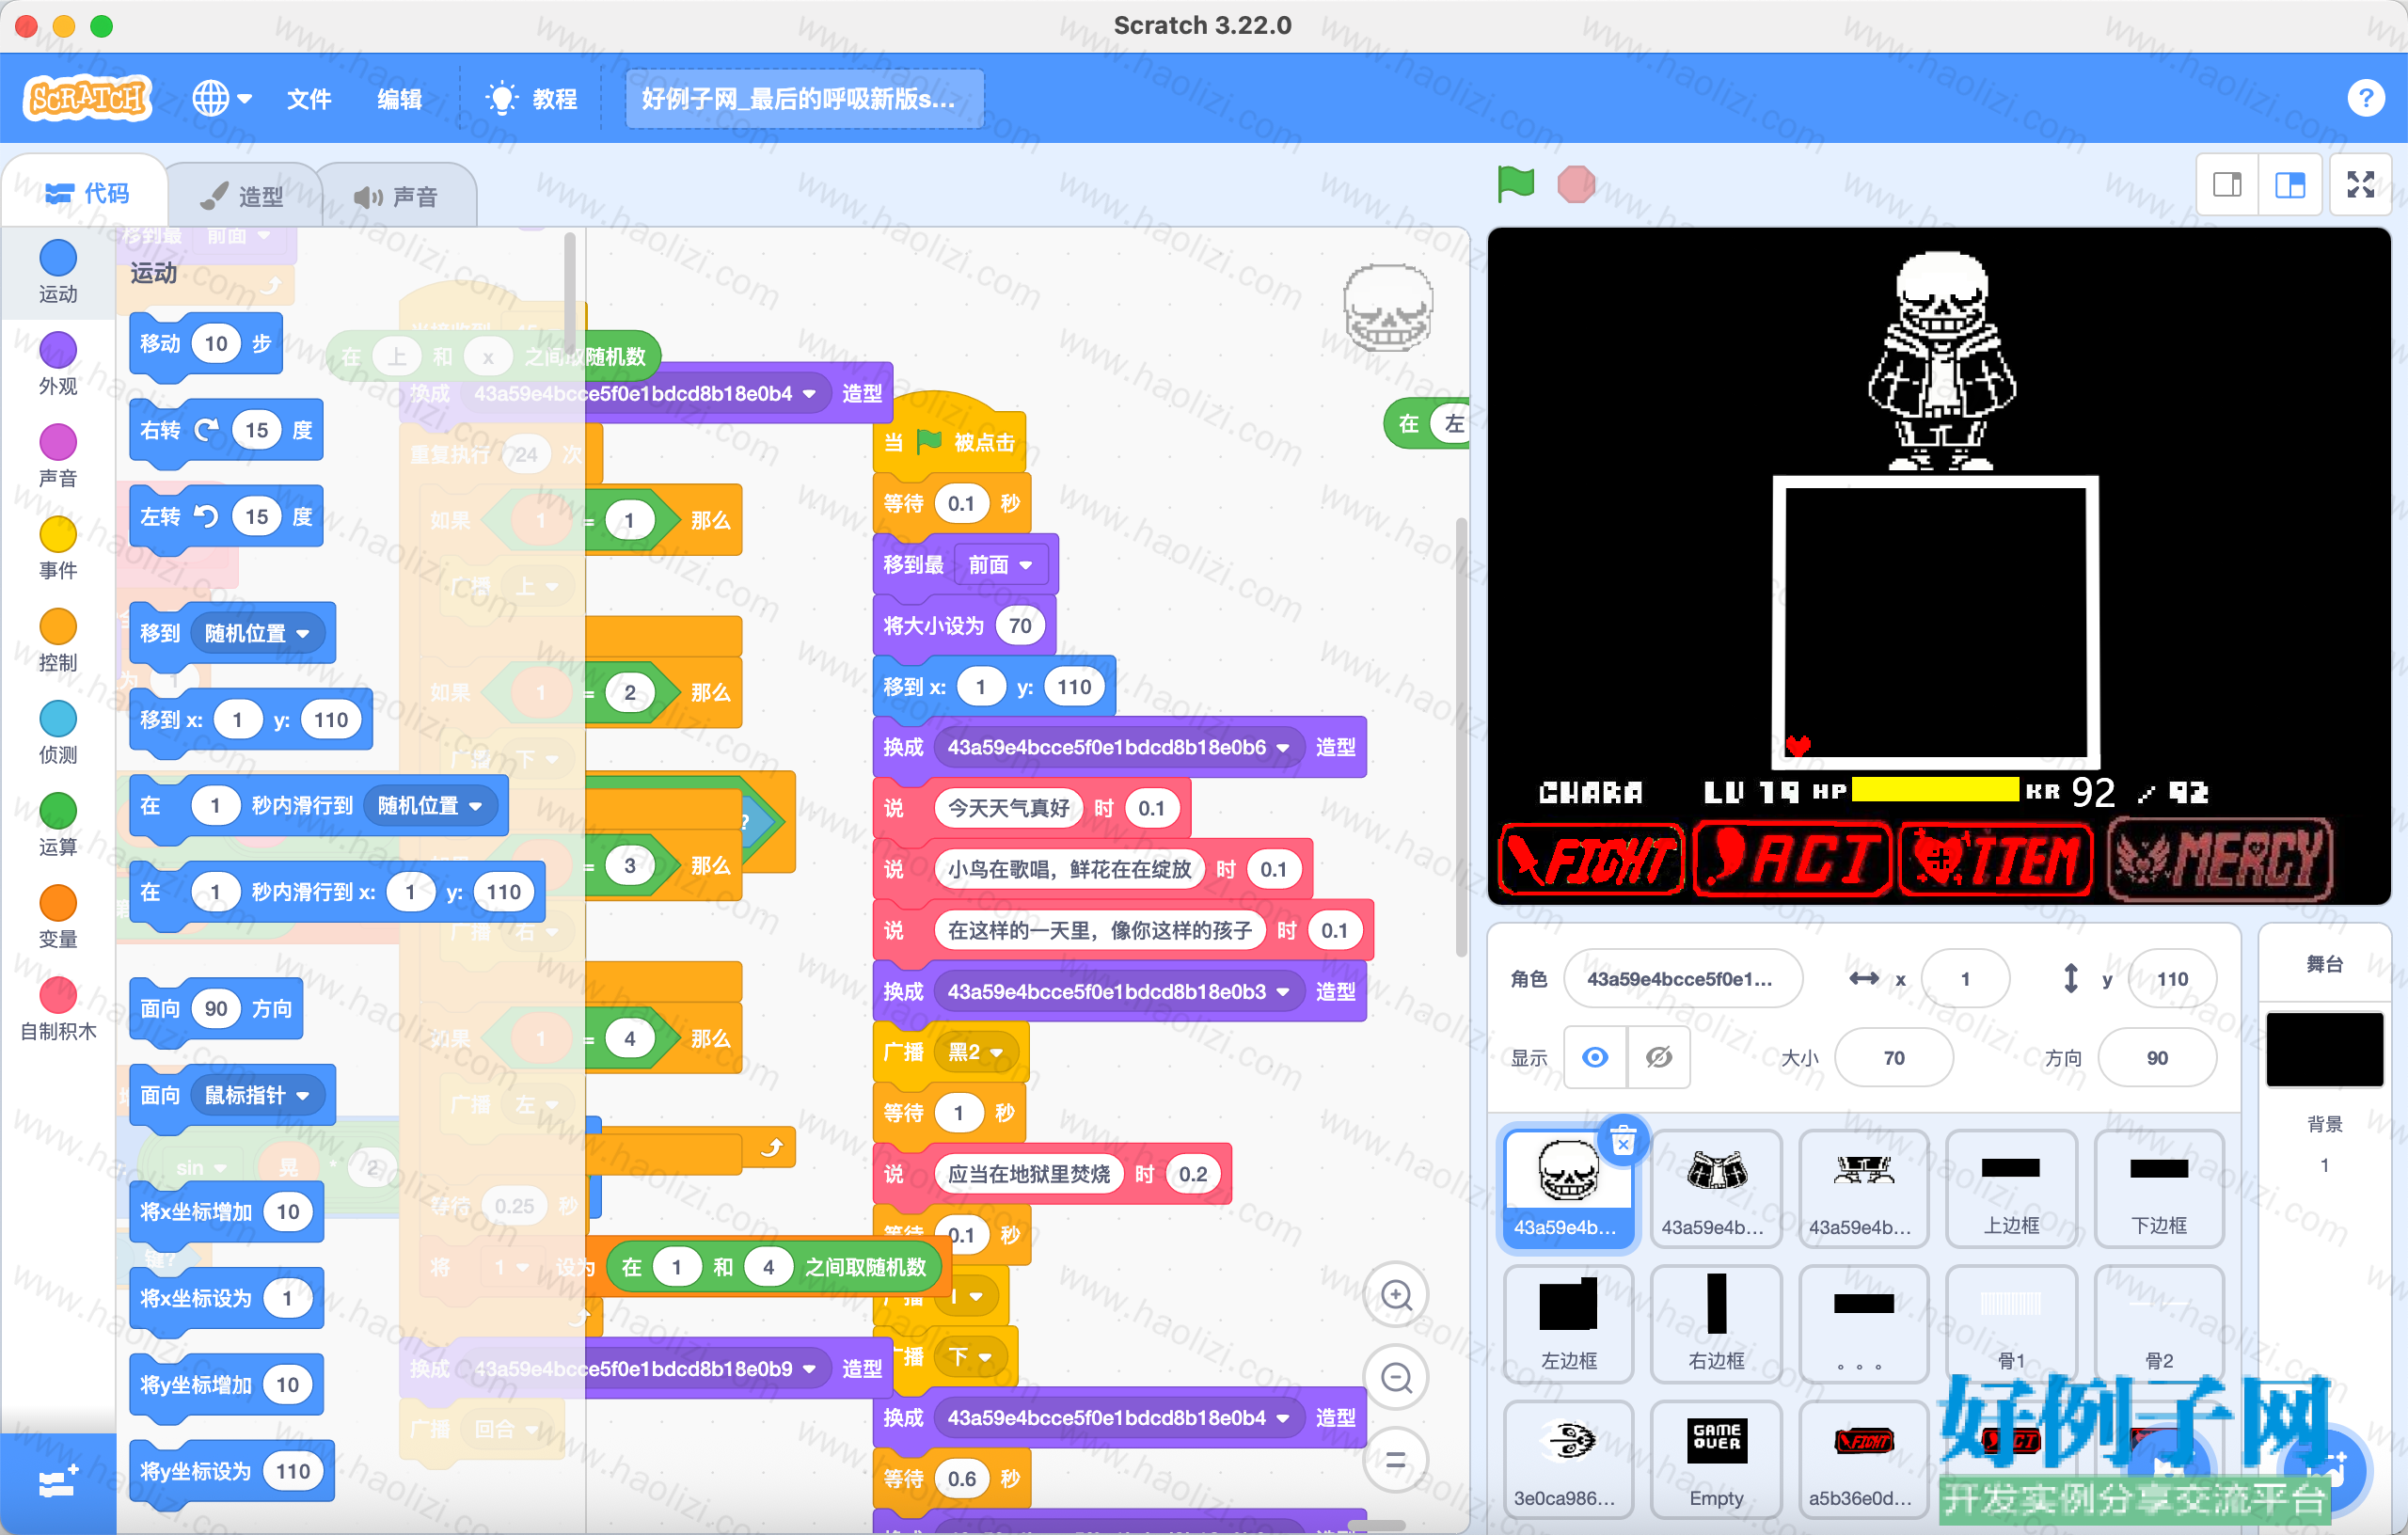Switch to the 造型 costumes tab

click(243, 196)
